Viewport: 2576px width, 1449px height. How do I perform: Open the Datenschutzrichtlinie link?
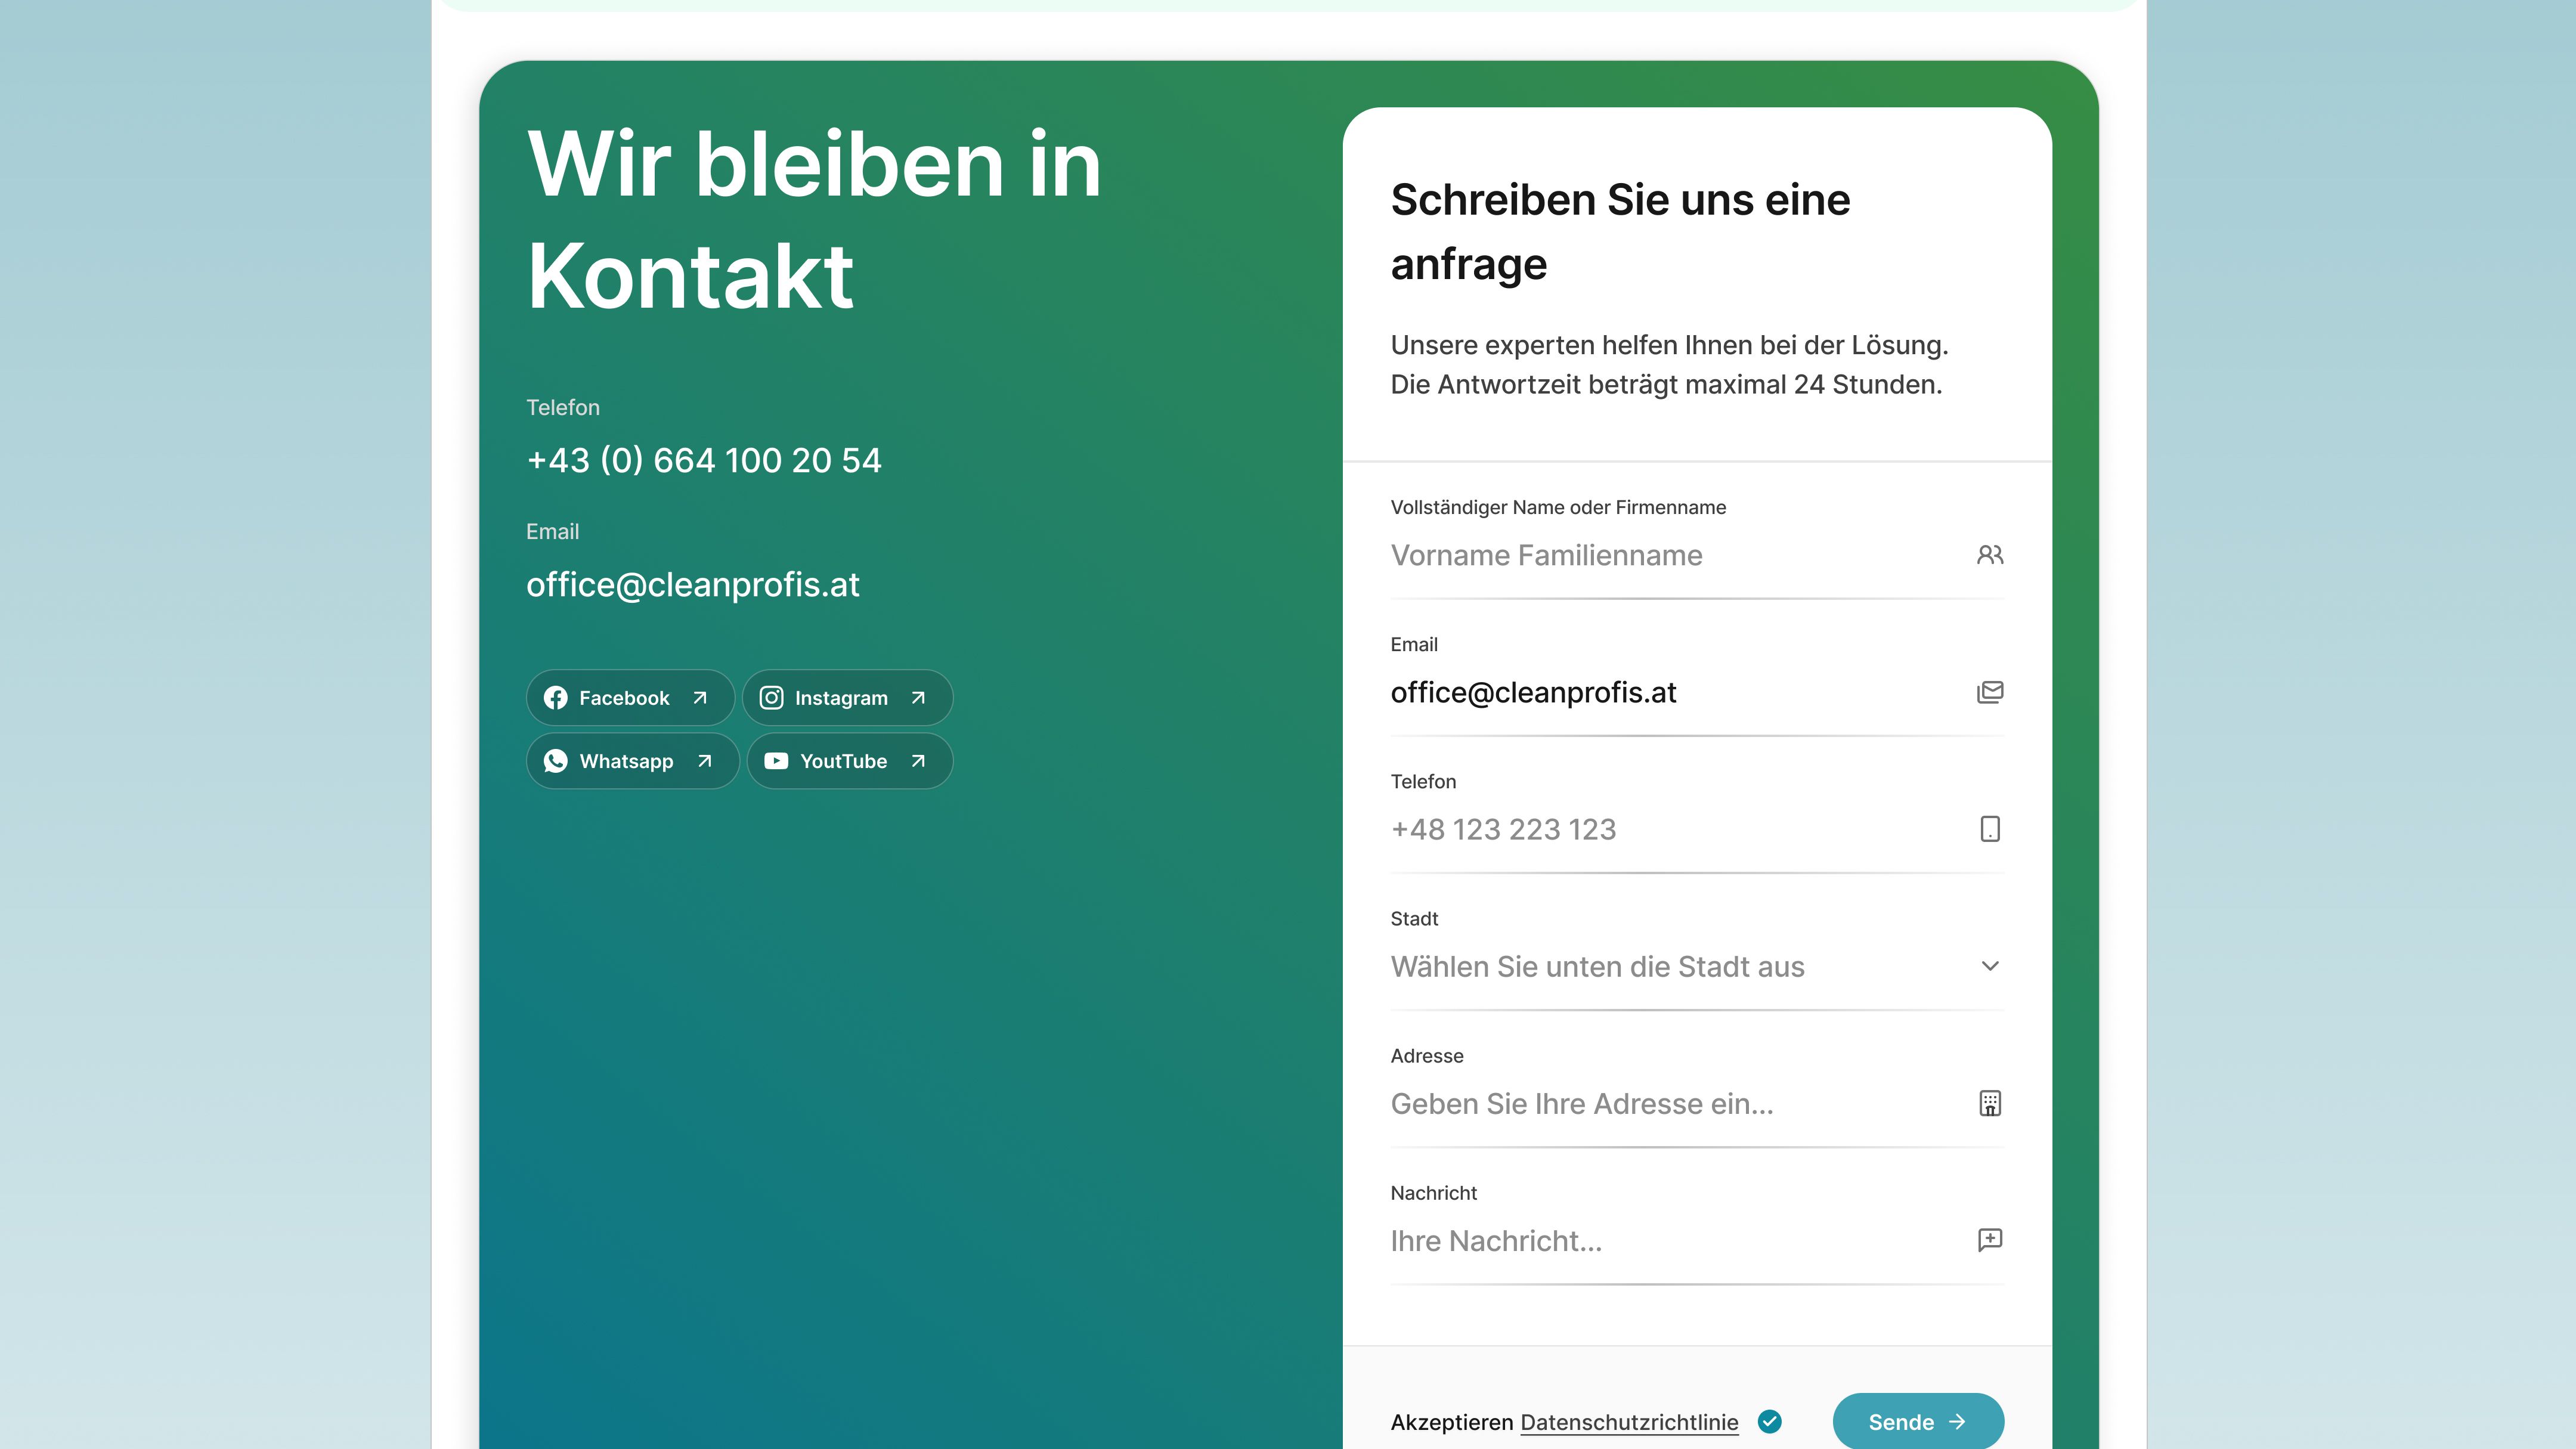pos(1629,1422)
